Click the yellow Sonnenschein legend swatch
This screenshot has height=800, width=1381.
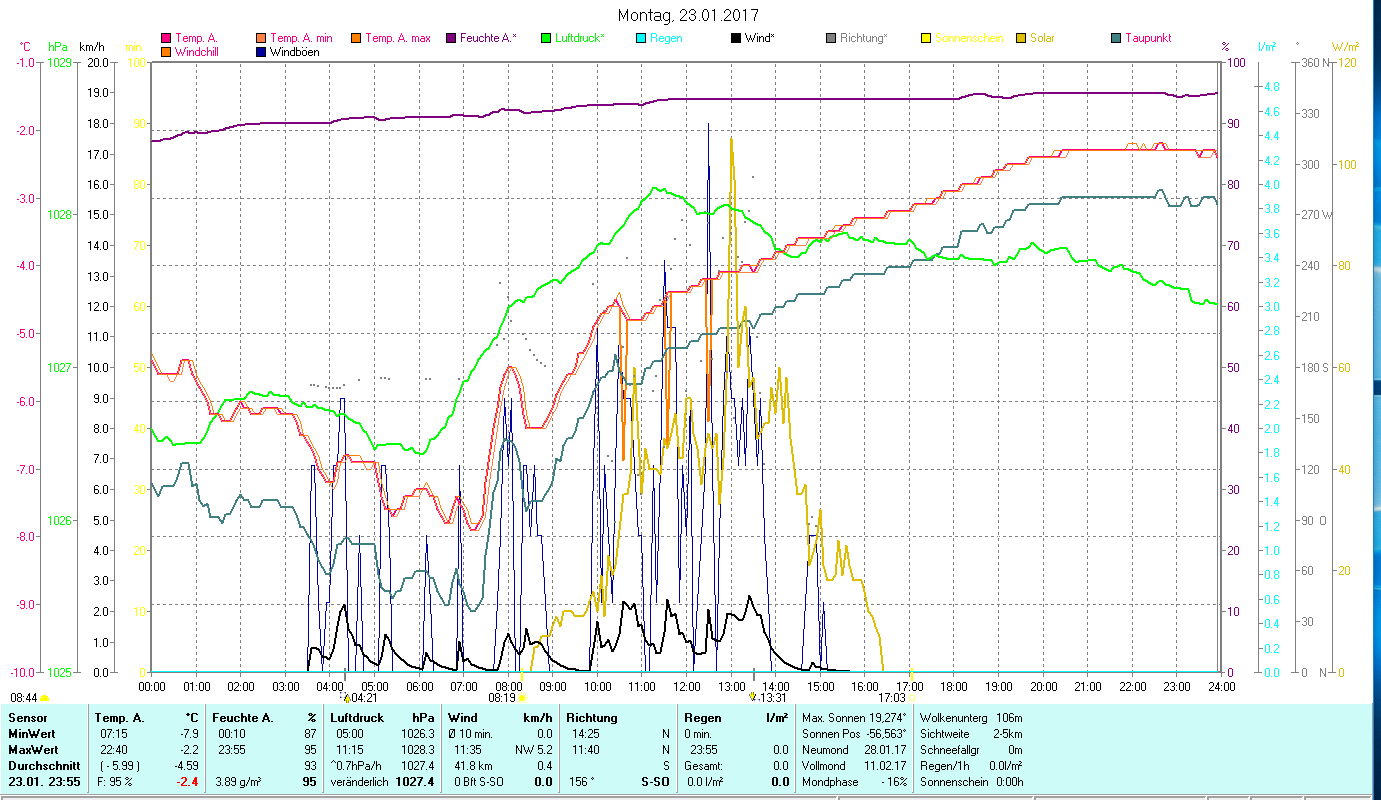coord(926,39)
